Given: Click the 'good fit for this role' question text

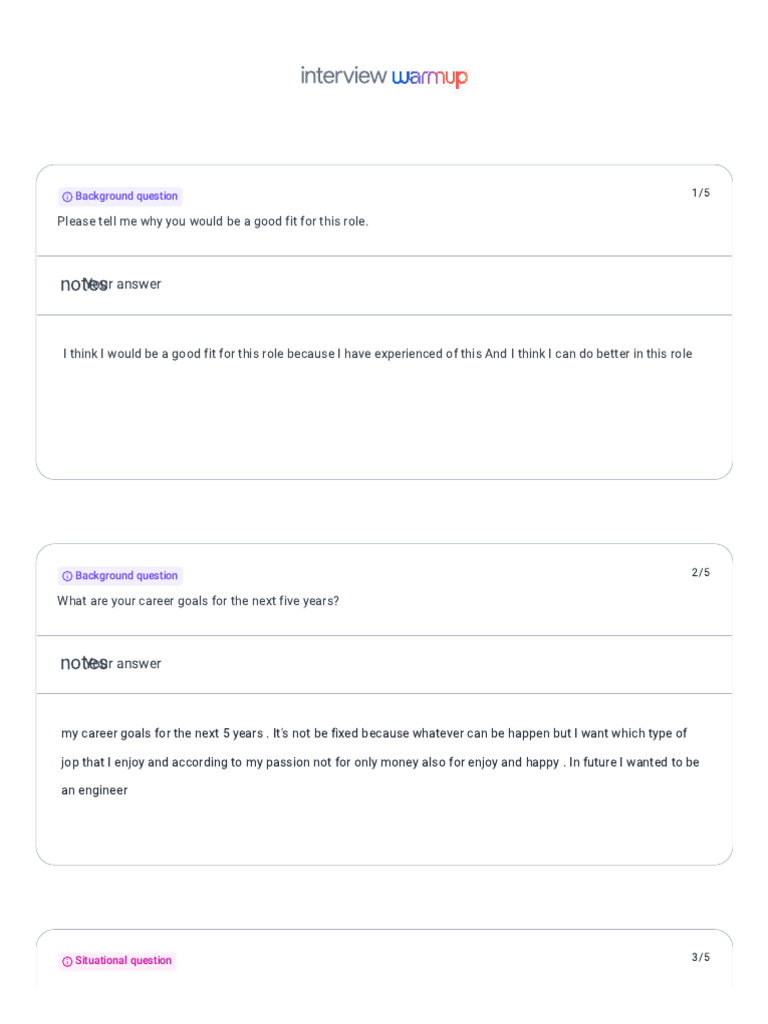Looking at the screenshot, I should (x=212, y=221).
